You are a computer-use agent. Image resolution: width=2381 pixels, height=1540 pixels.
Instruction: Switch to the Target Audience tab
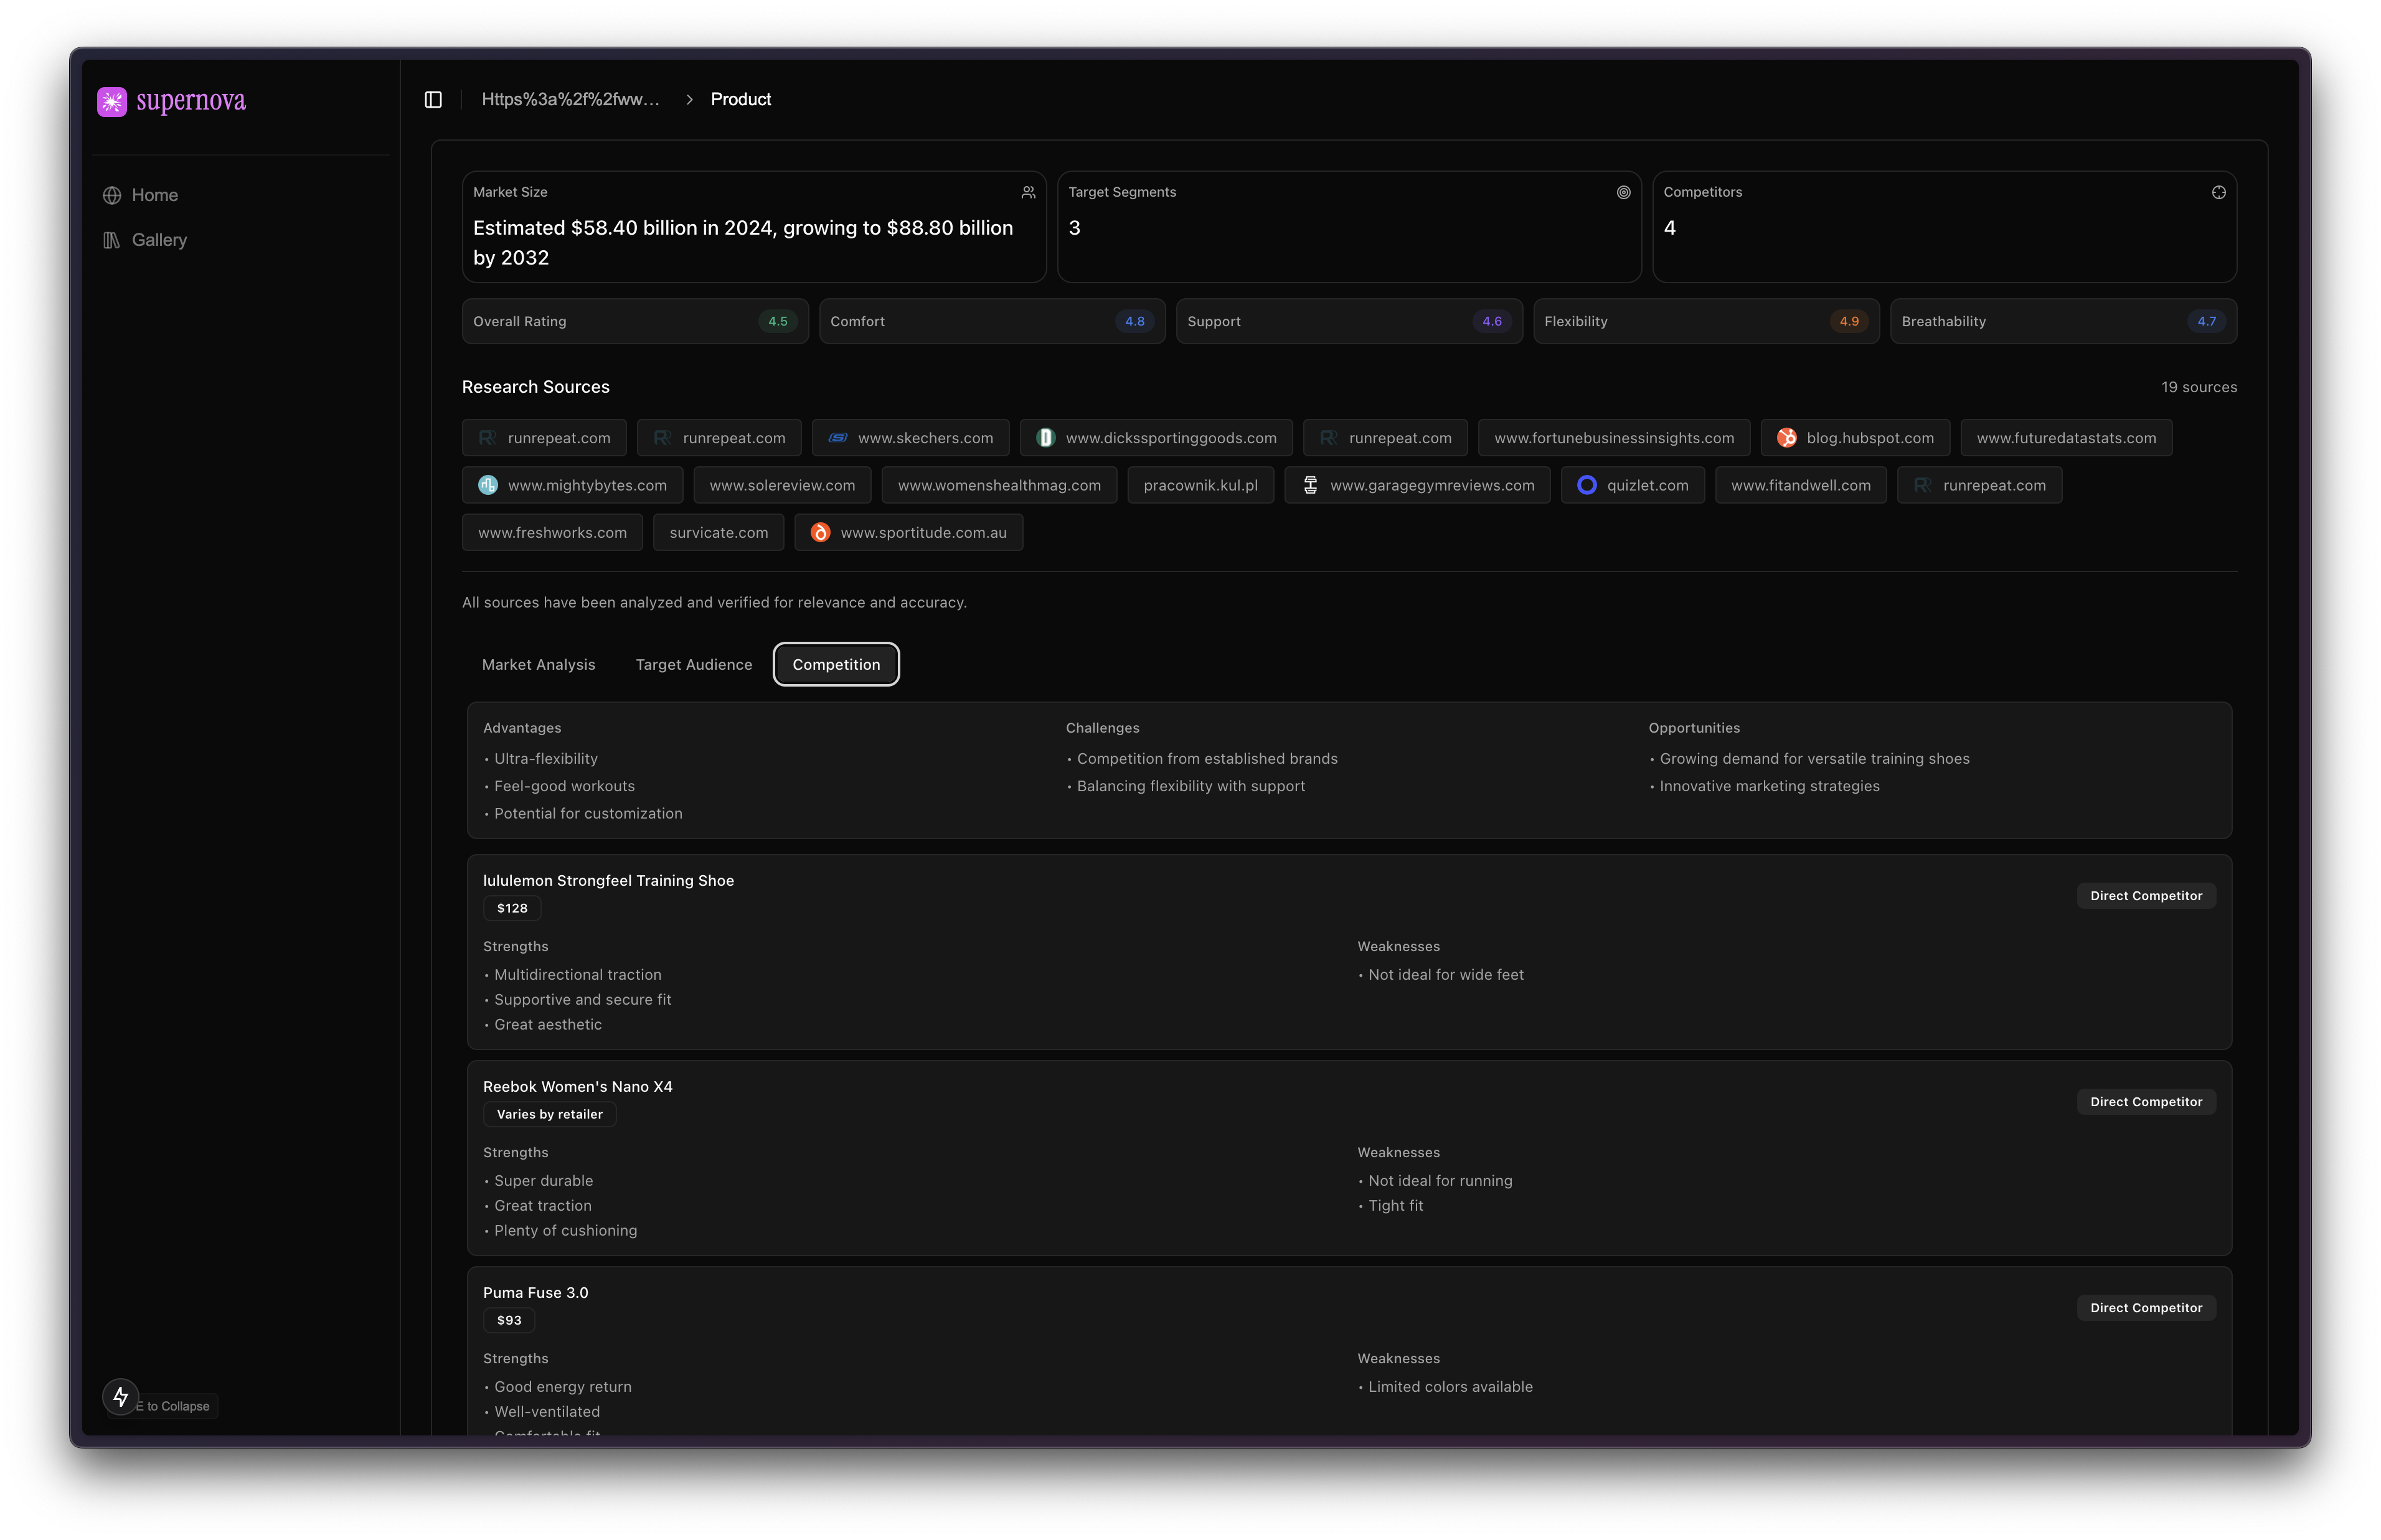pos(693,665)
